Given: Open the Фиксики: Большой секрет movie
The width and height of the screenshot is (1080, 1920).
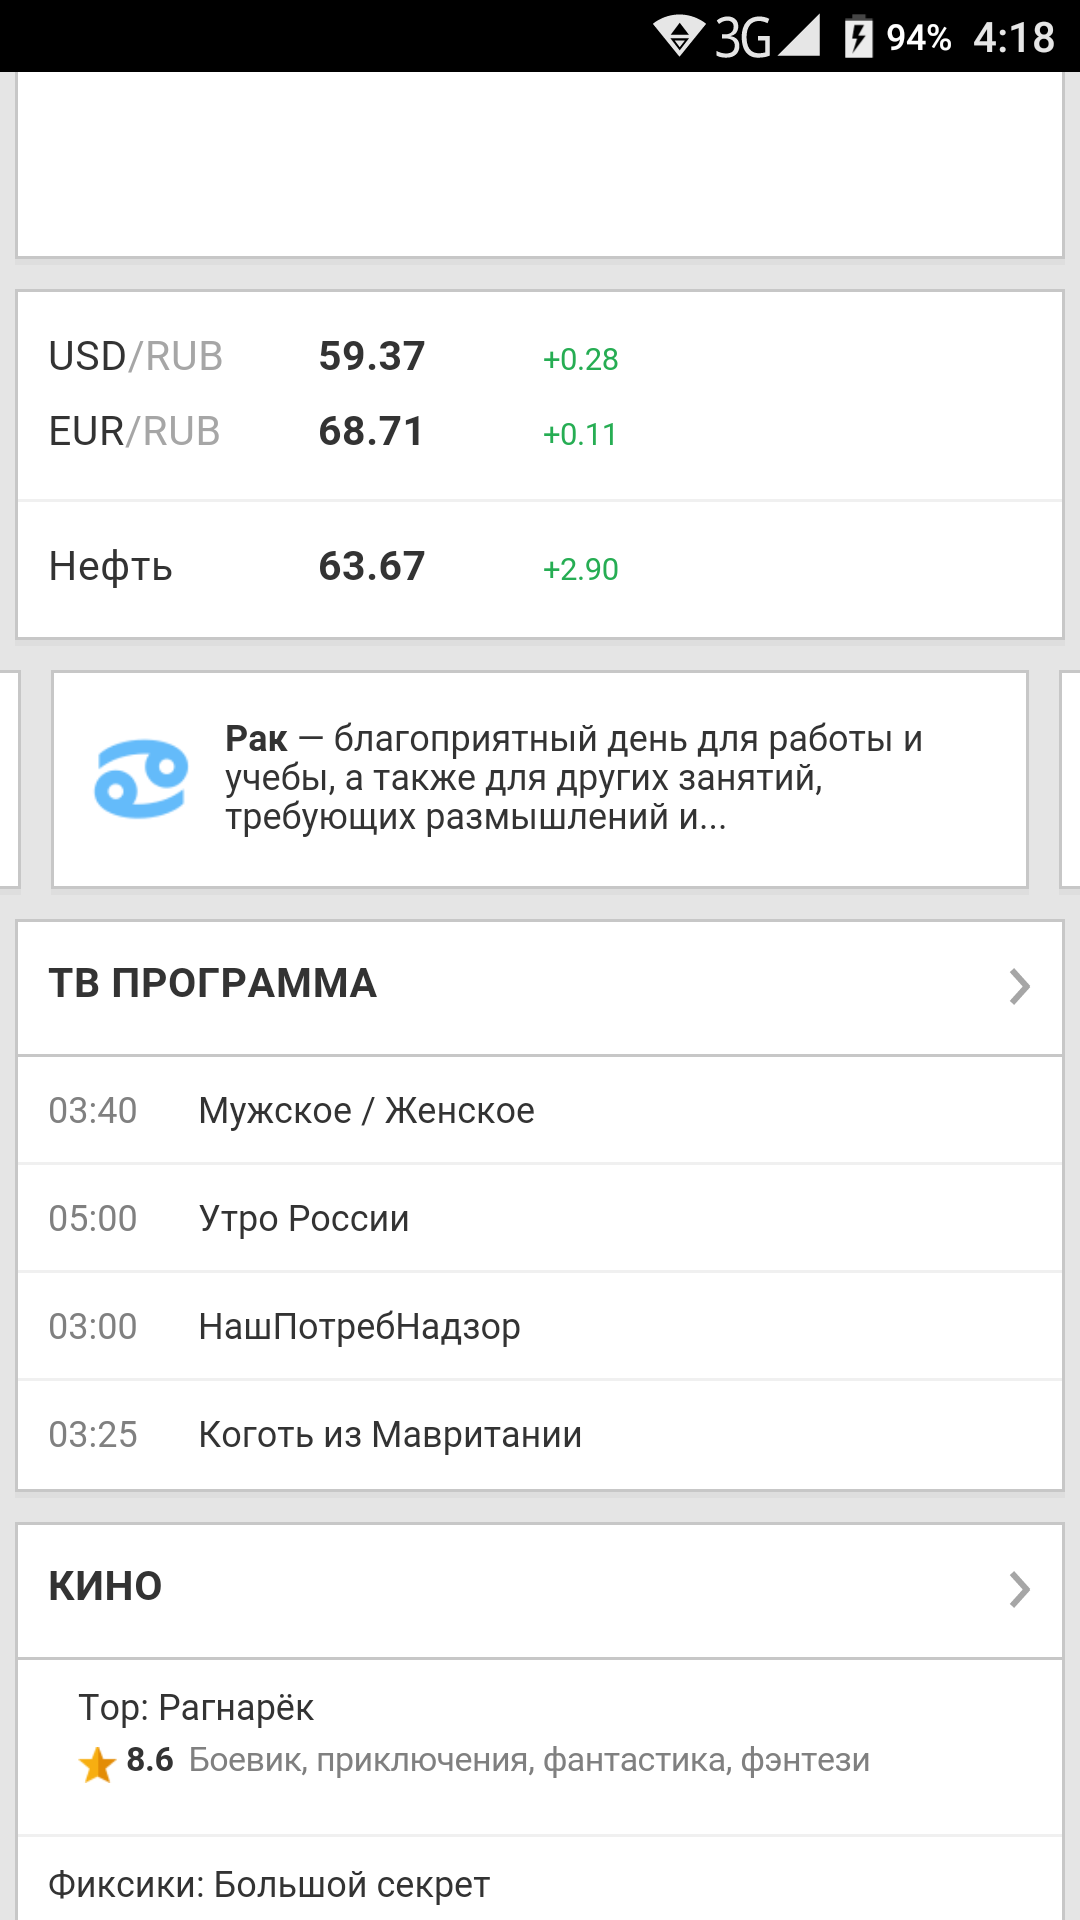Looking at the screenshot, I should coord(269,1885).
